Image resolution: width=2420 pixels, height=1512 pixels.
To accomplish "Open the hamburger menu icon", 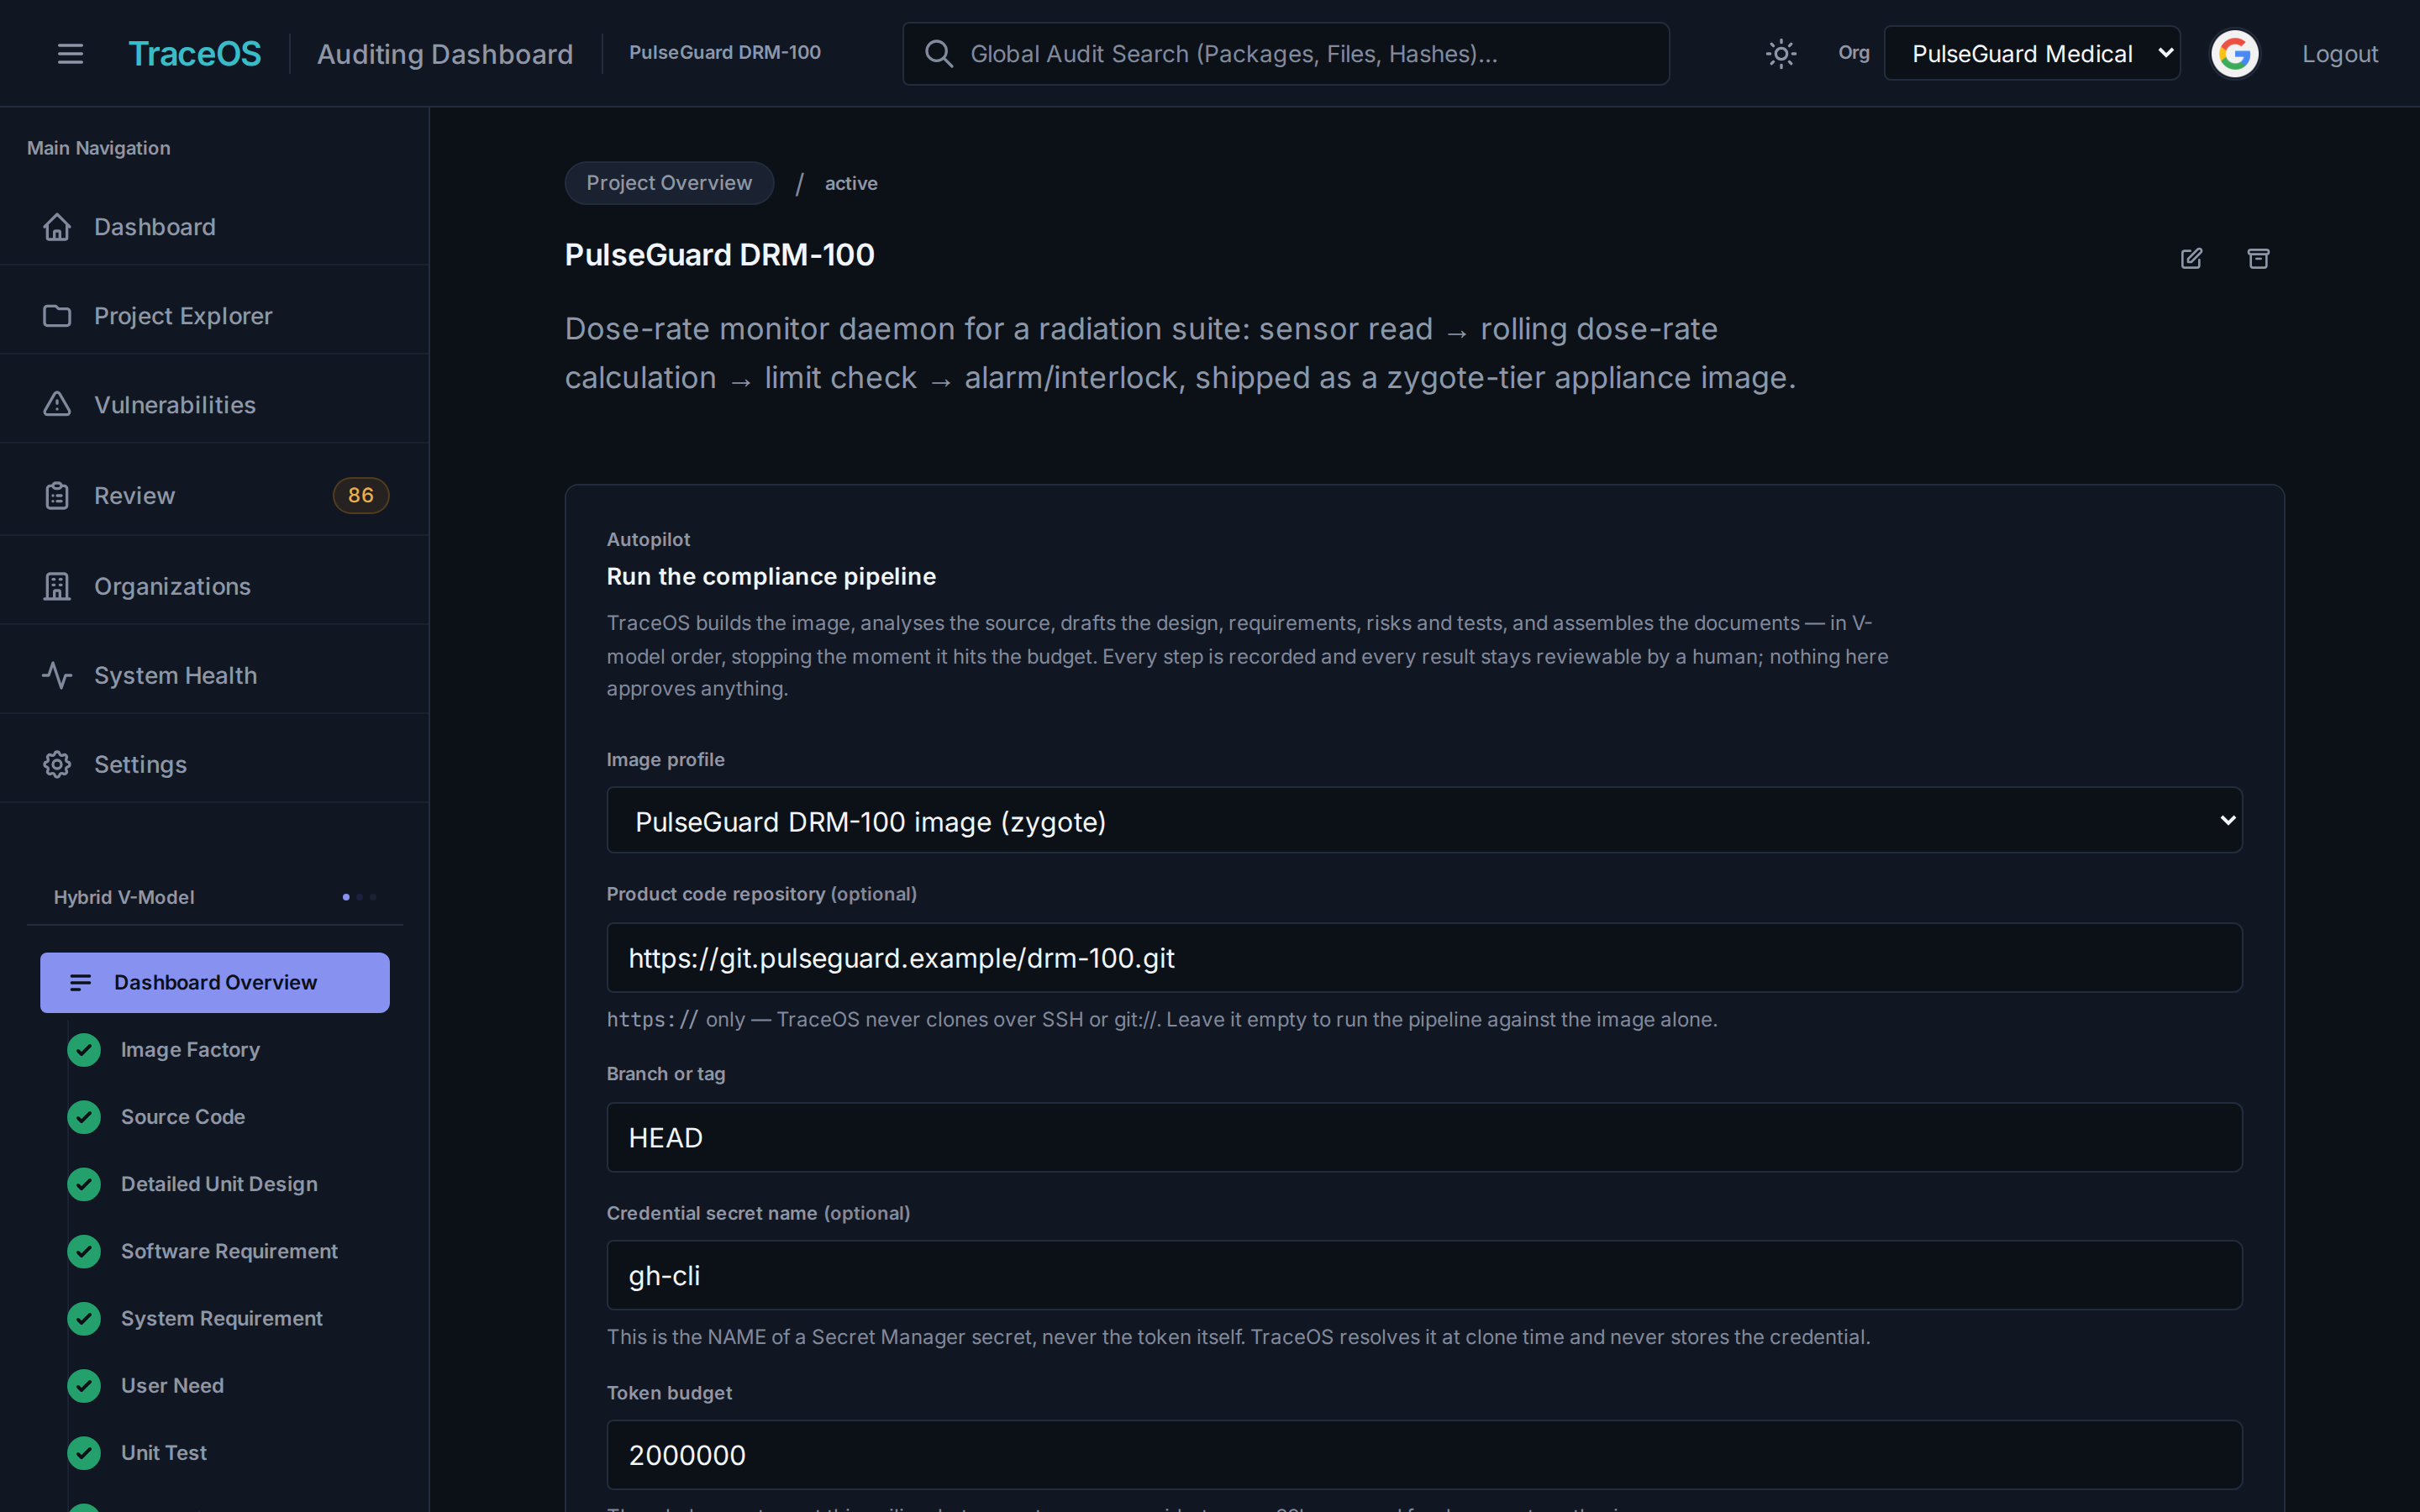I will (70, 54).
